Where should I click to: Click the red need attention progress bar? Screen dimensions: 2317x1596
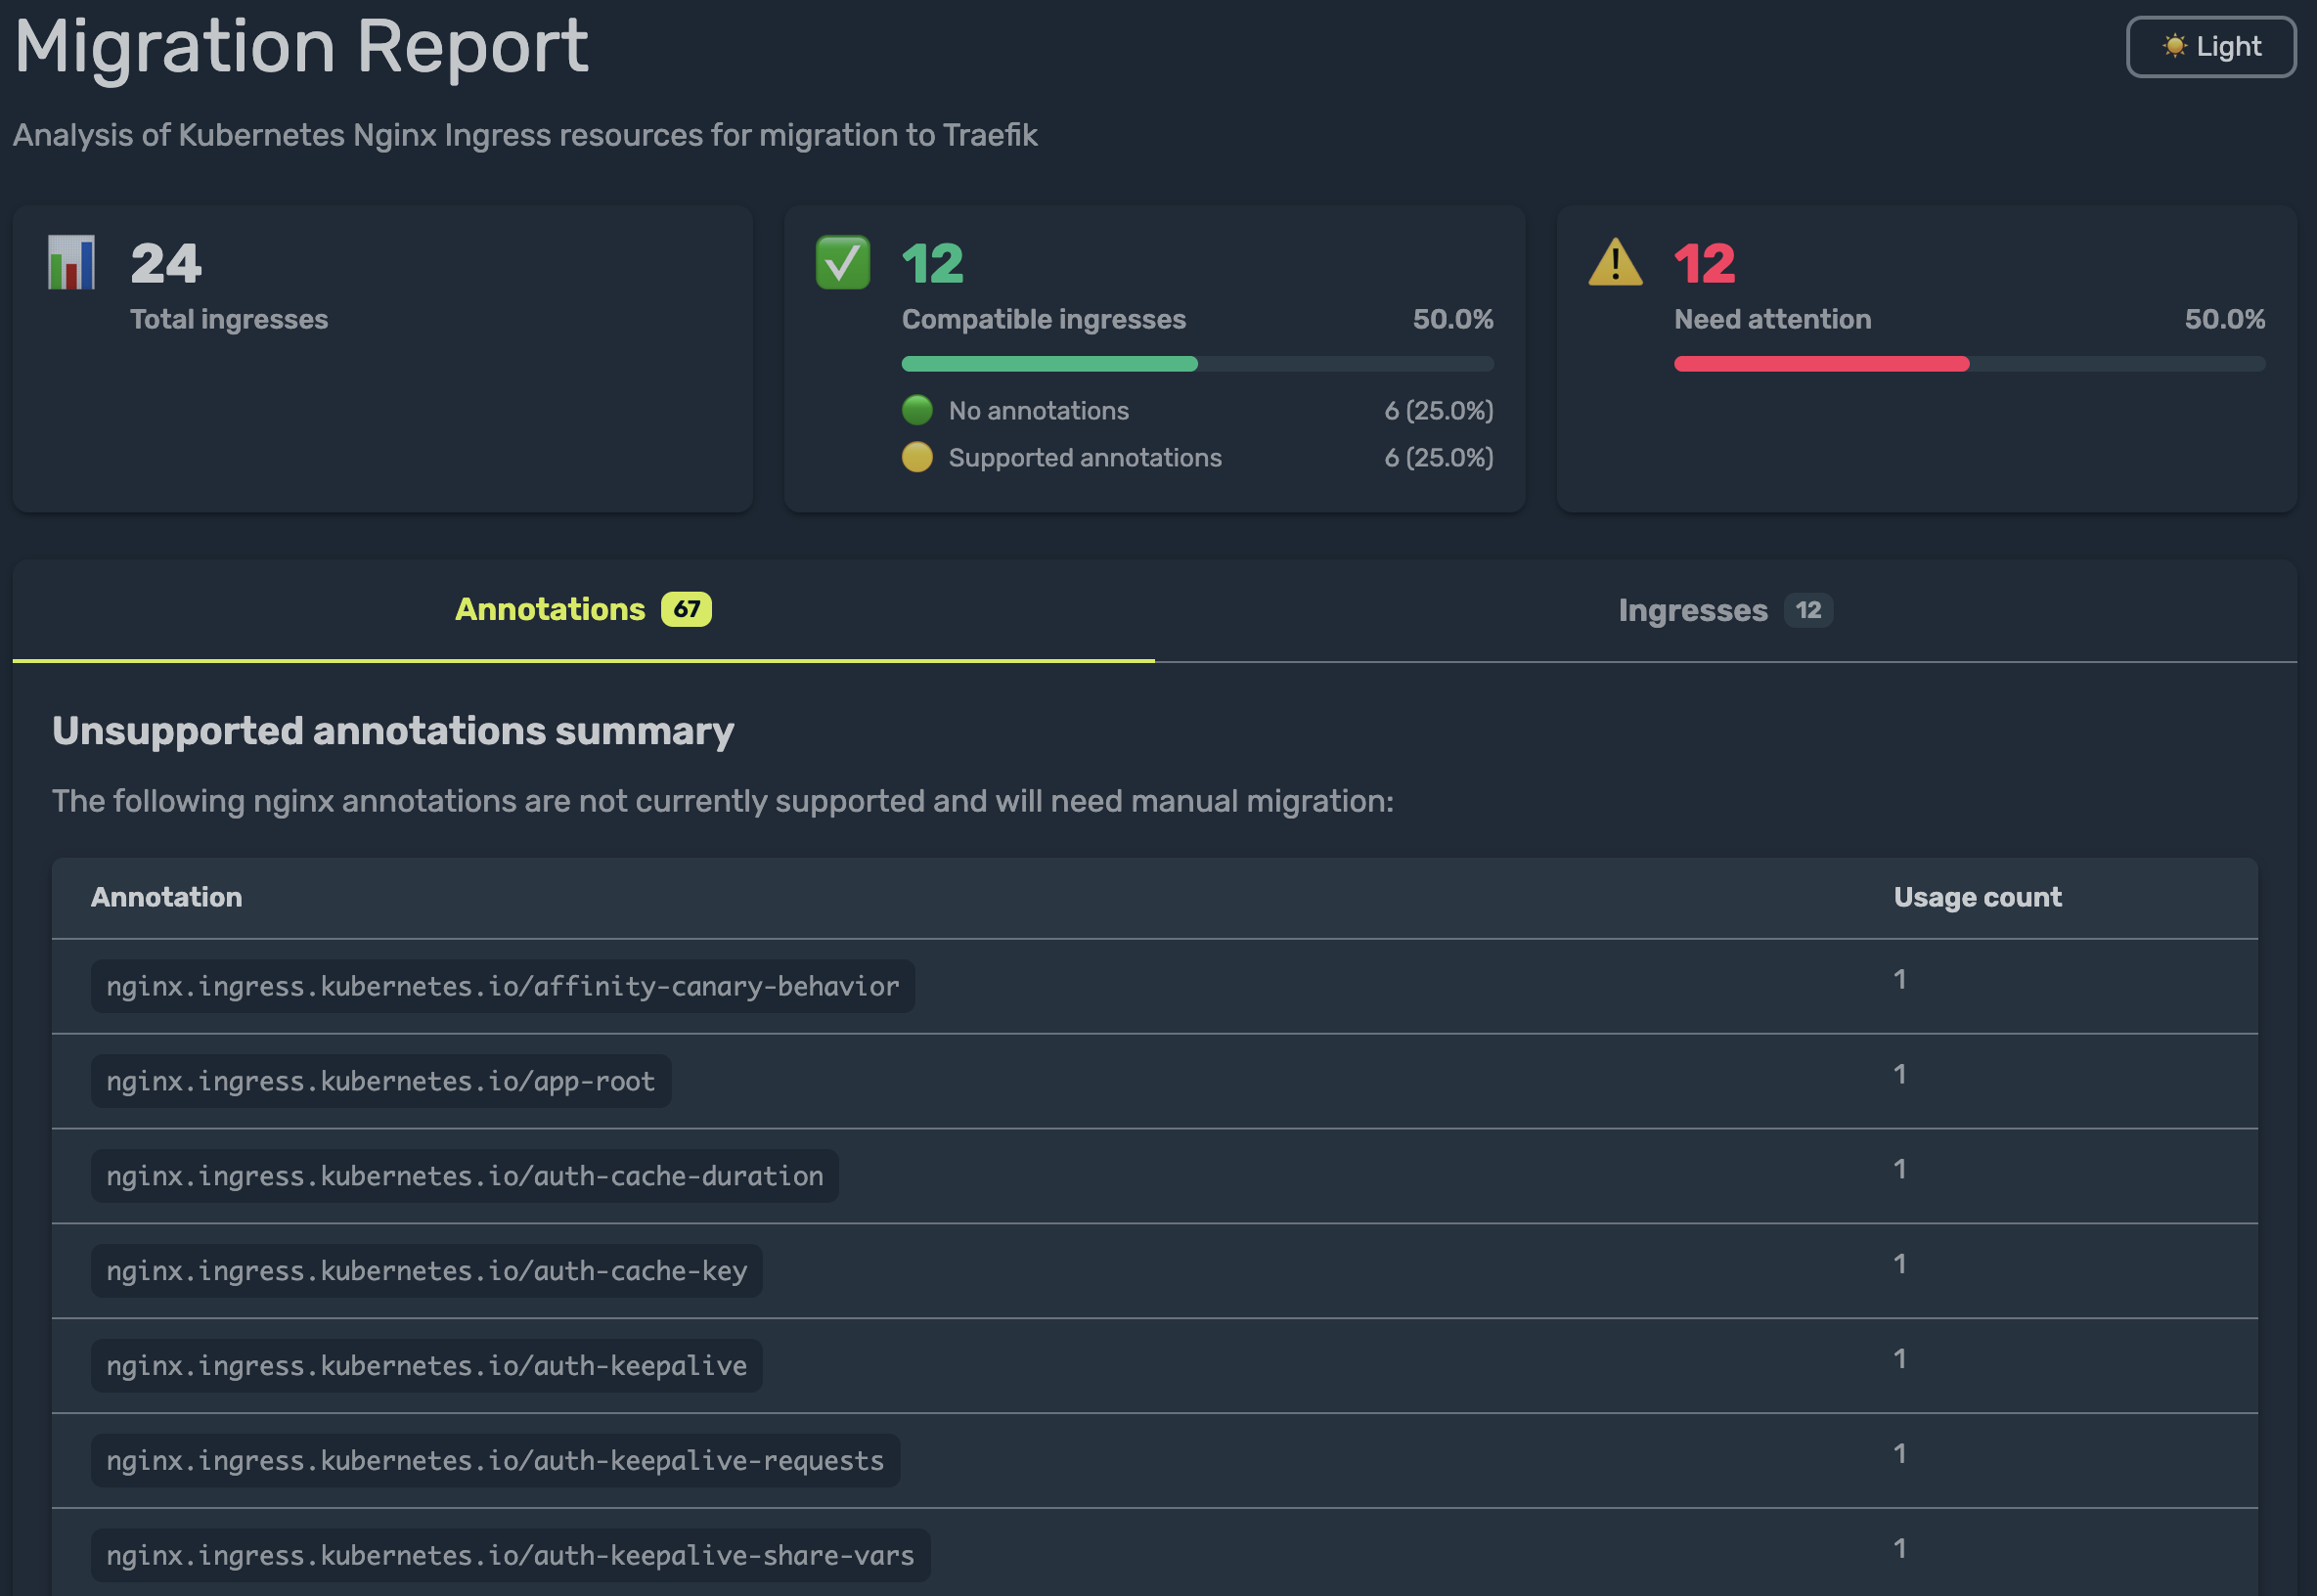(1969, 364)
